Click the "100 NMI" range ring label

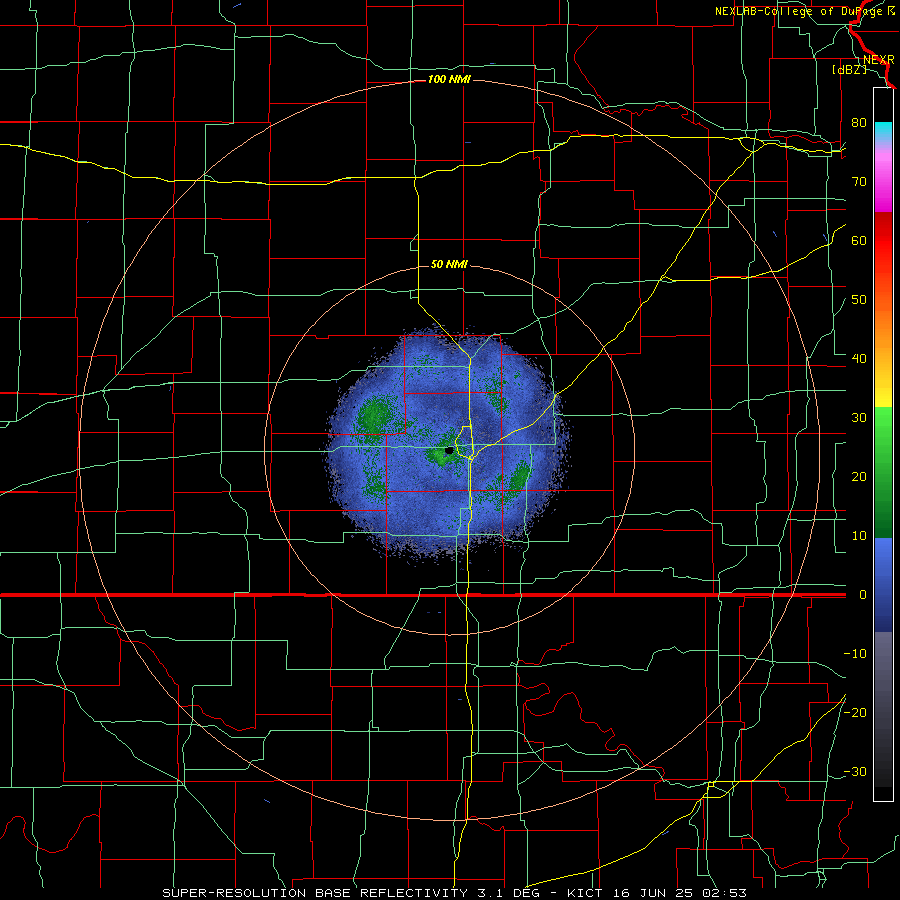tap(449, 79)
